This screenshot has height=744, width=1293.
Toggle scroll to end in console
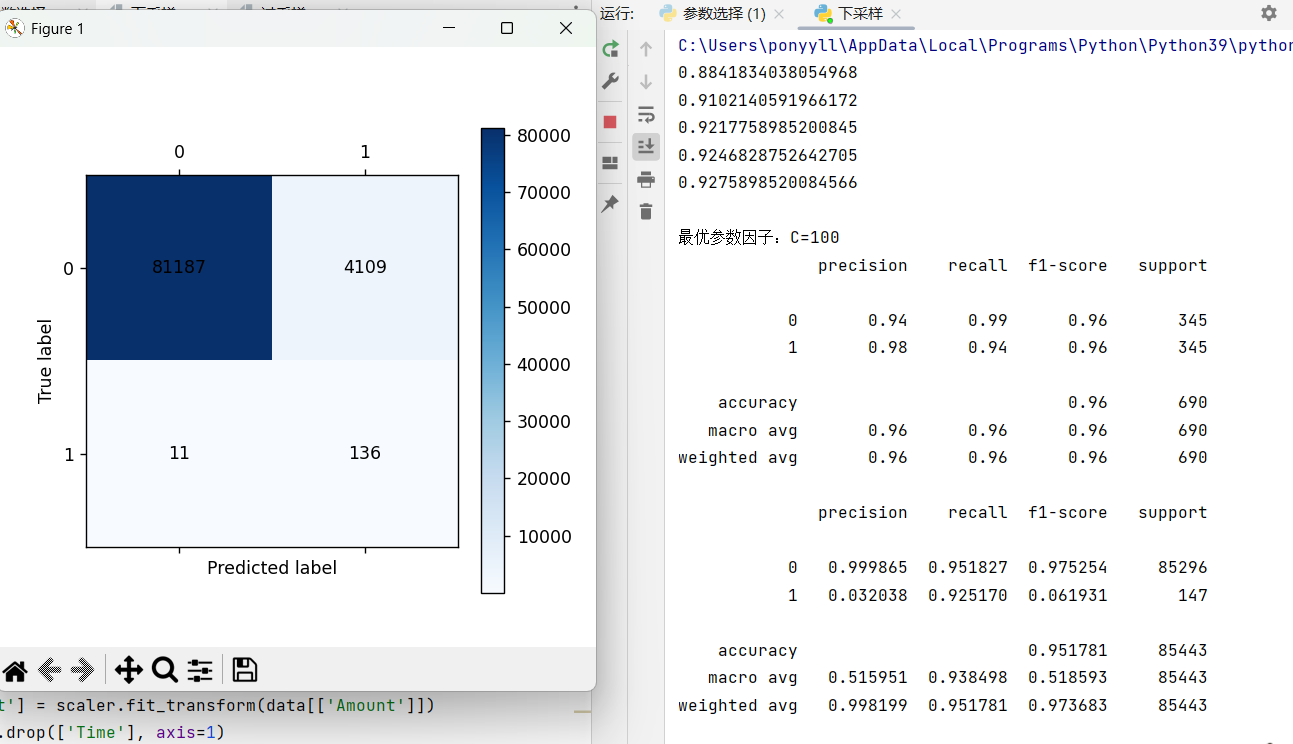646,146
